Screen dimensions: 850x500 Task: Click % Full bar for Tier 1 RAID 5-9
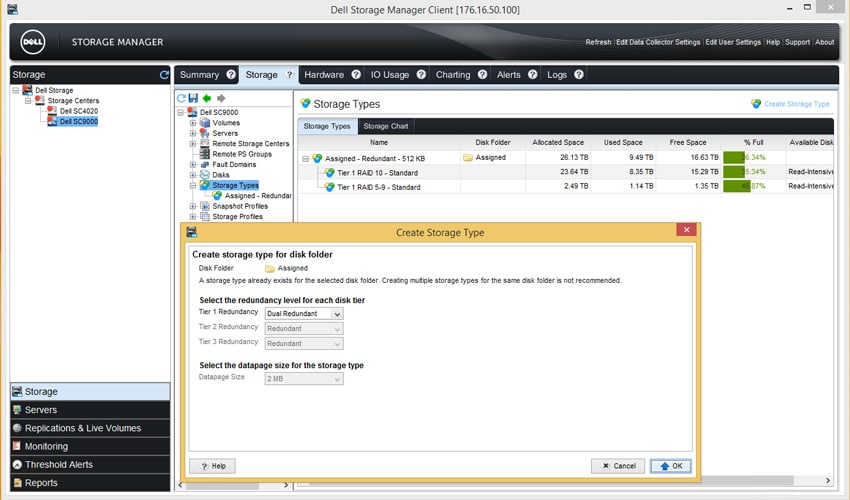(737, 186)
